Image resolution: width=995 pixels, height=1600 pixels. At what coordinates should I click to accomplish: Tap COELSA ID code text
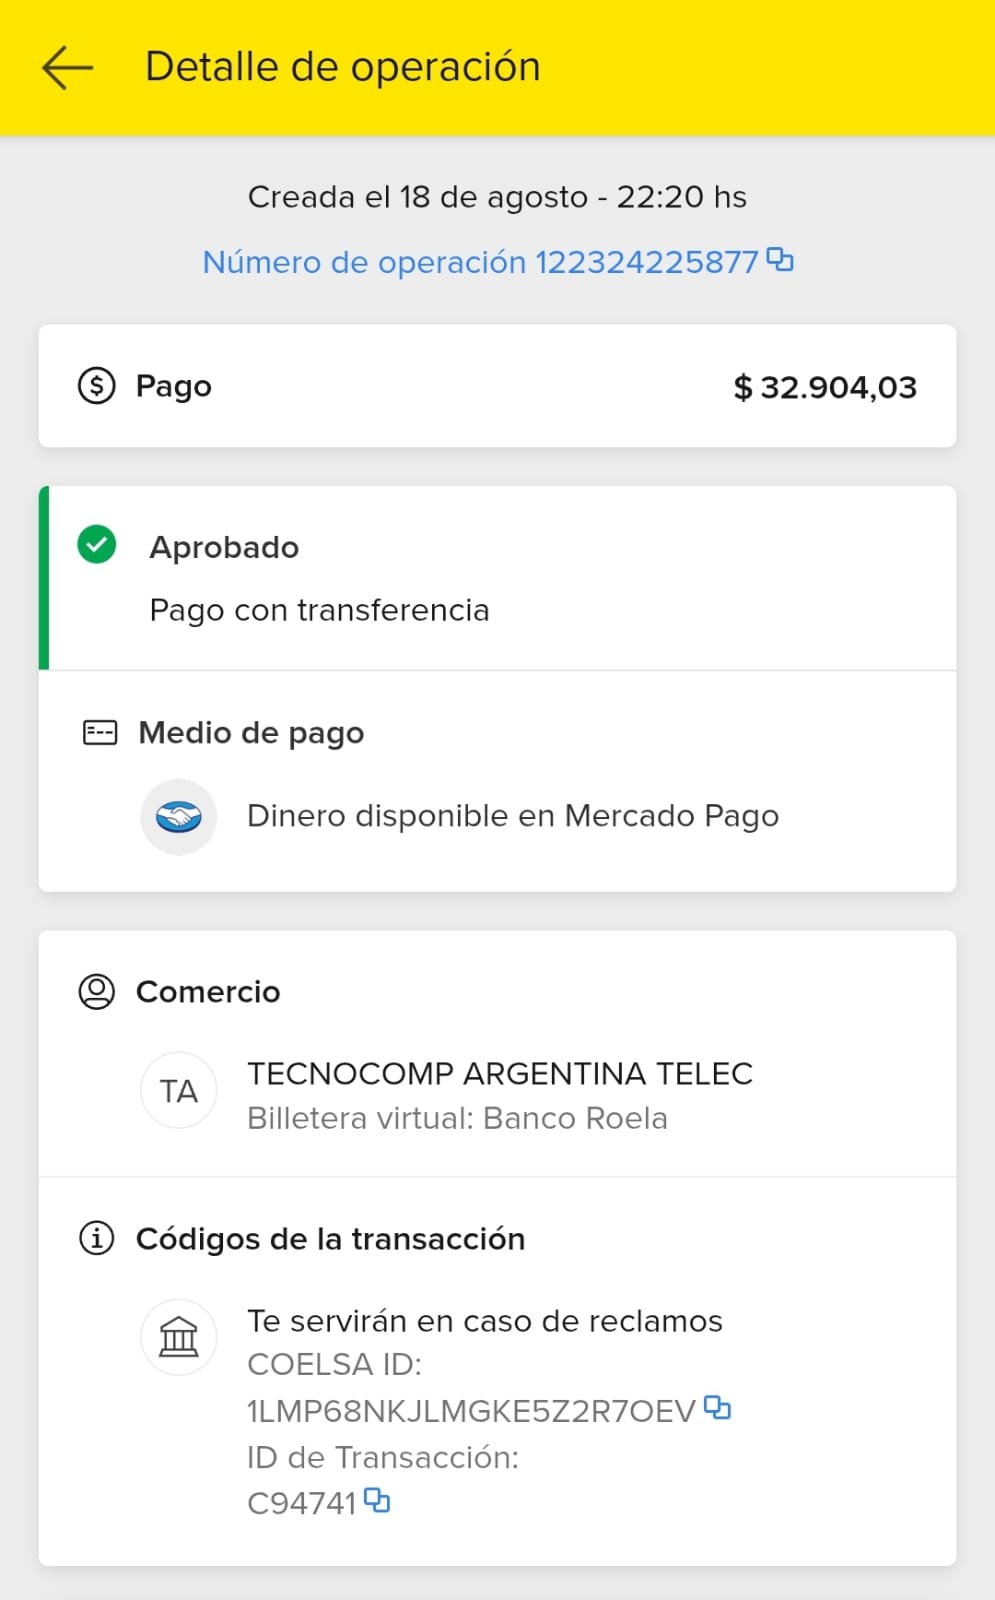tap(471, 1411)
